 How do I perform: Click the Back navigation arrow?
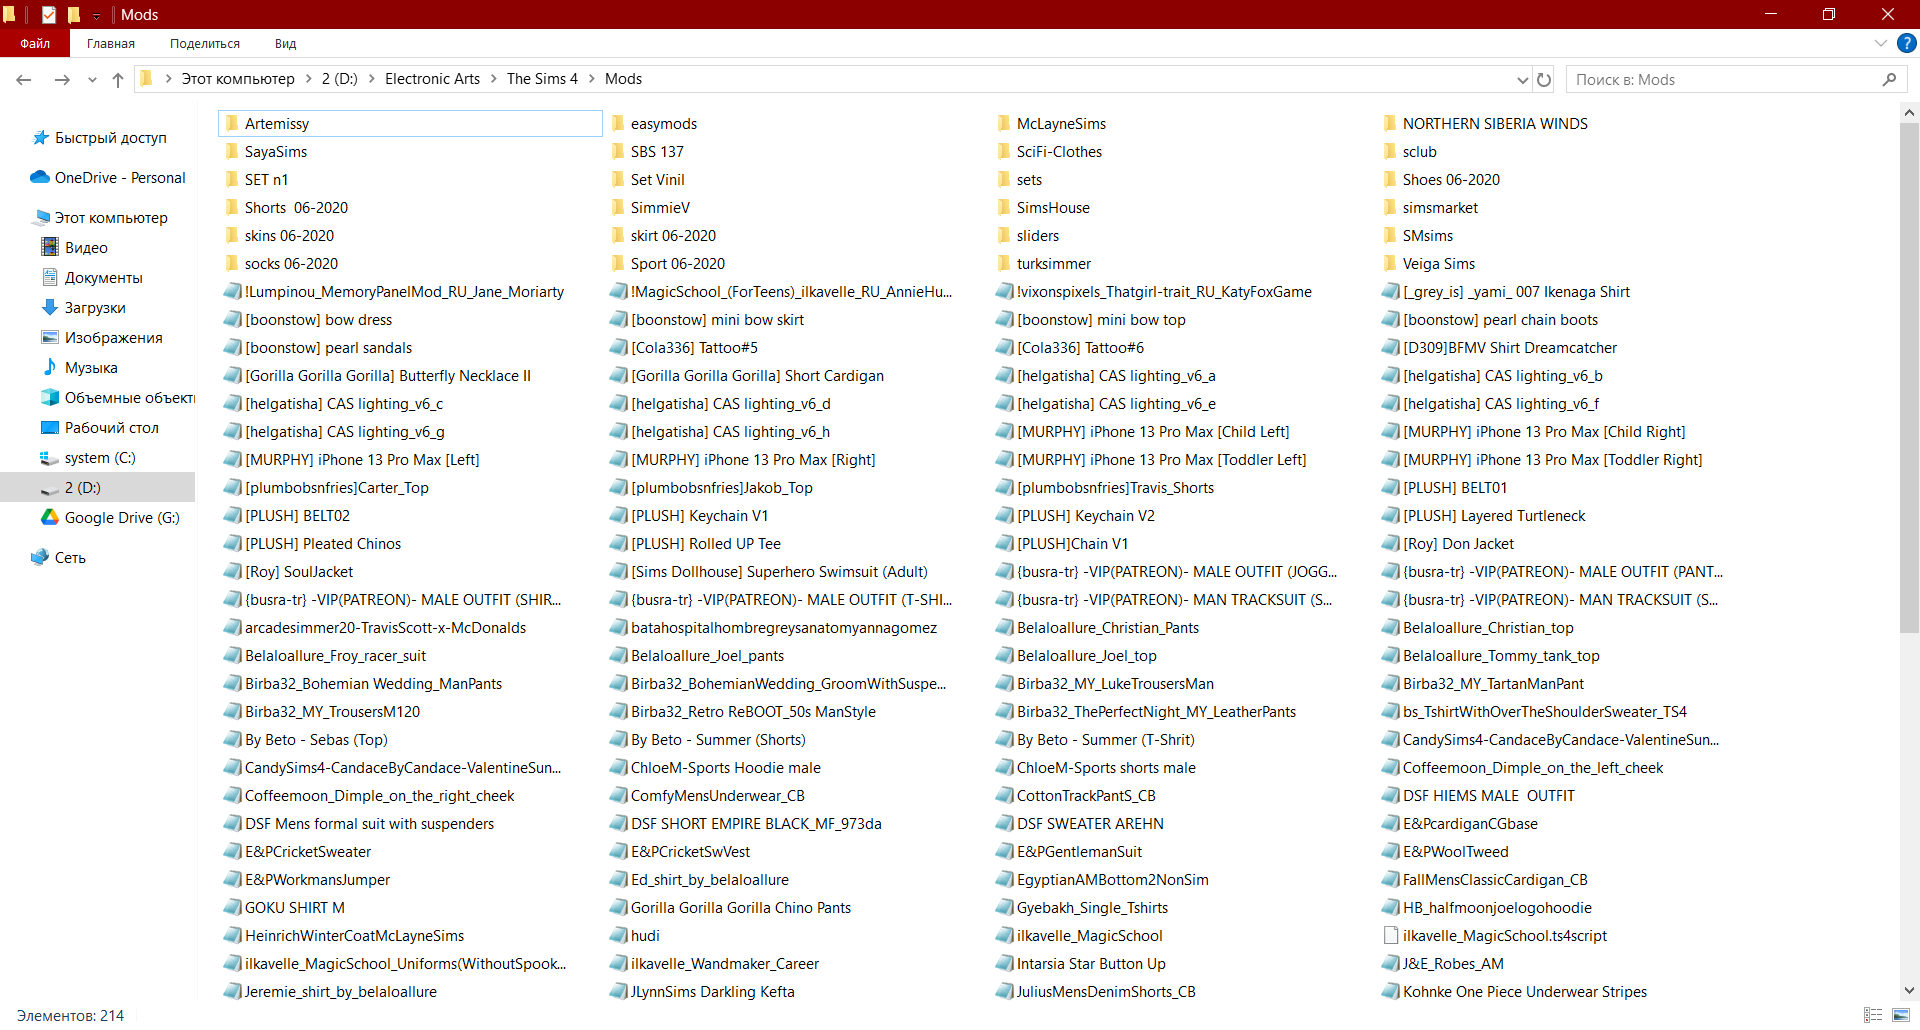click(x=24, y=80)
